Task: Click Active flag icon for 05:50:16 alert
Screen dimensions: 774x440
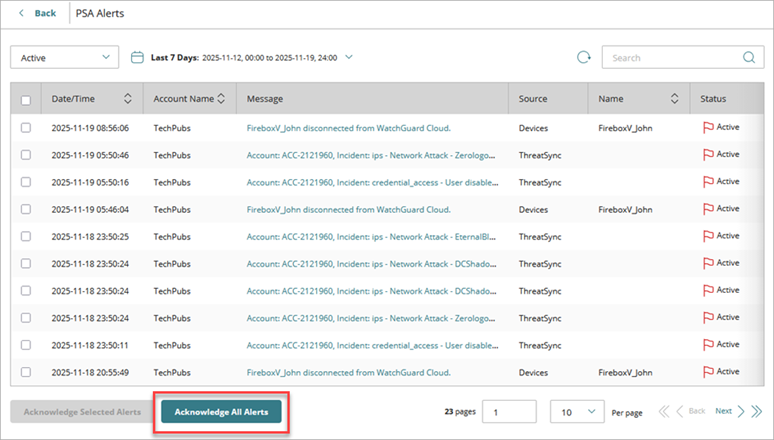Action: [x=708, y=182]
